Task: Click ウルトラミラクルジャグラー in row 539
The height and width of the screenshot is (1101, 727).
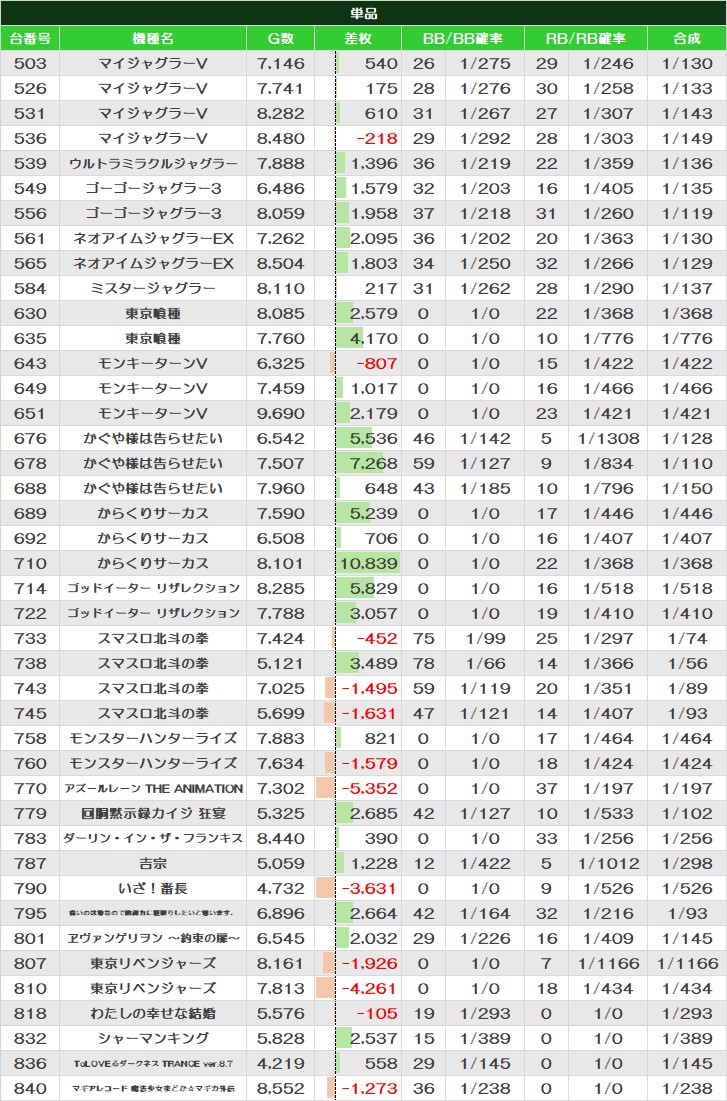Action: (x=153, y=164)
